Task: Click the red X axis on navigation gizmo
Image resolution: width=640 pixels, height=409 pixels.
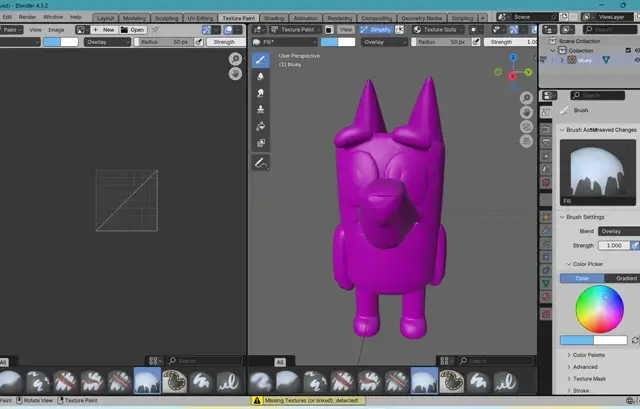Action: click(512, 76)
